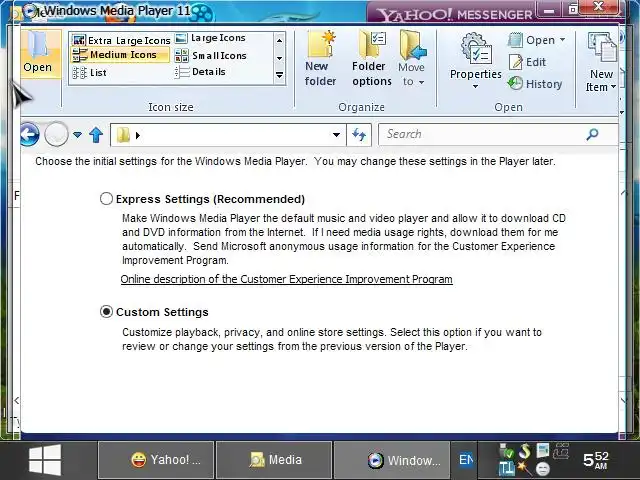
Task: Switch to Details view
Action: [x=200, y=72]
